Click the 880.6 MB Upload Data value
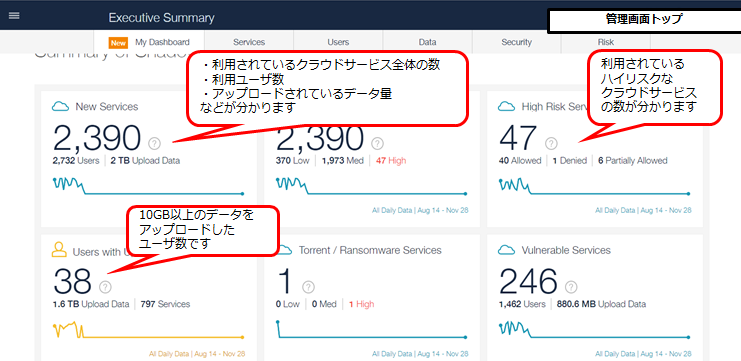 (x=602, y=304)
